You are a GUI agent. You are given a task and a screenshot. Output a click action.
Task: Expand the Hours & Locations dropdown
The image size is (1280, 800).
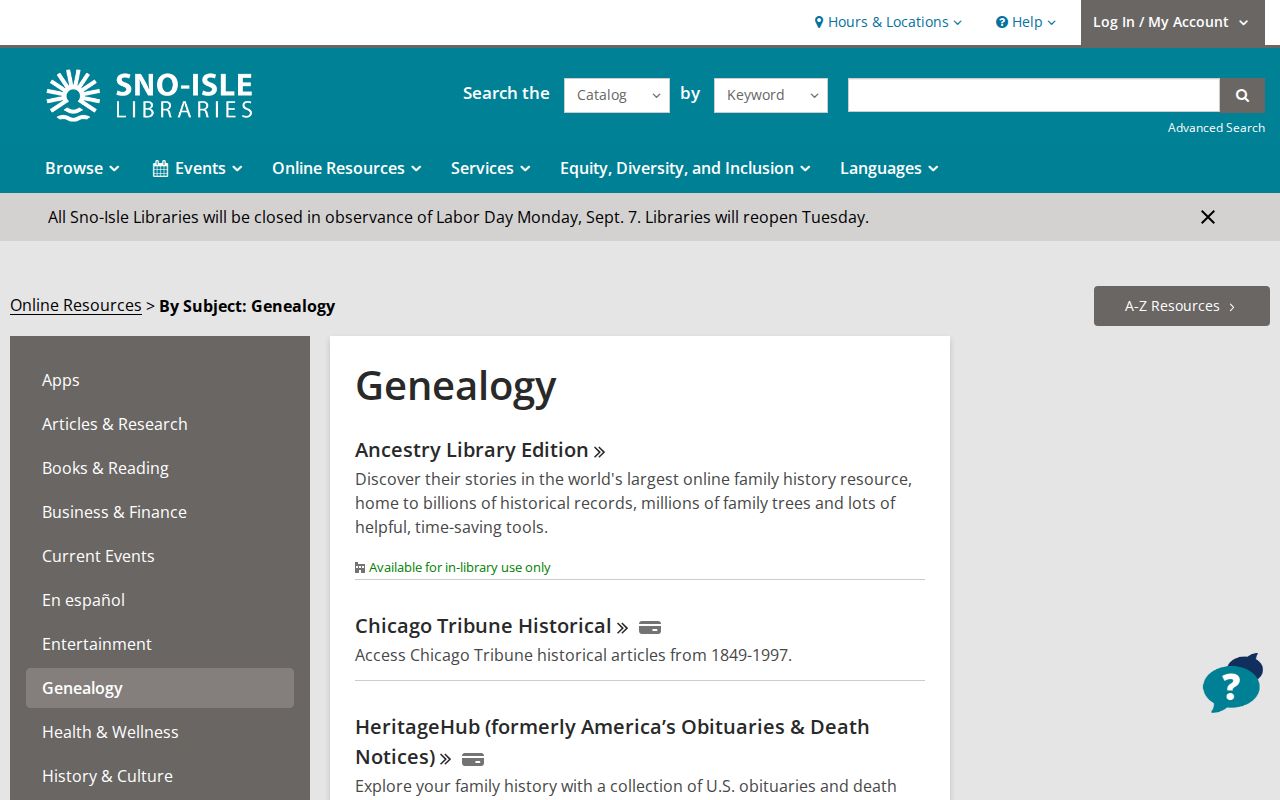click(888, 22)
